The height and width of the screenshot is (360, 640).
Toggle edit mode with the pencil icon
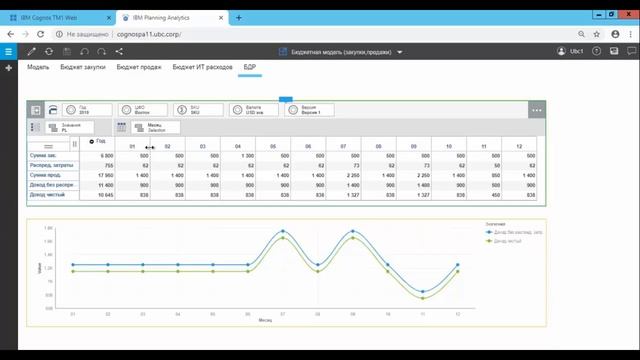(x=31, y=51)
